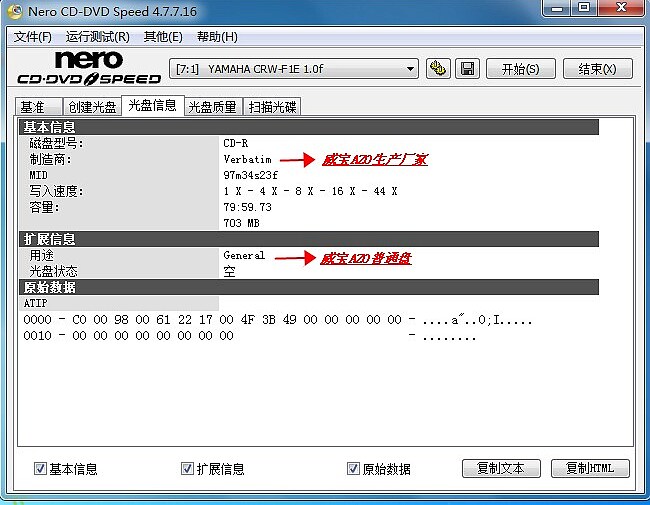
Task: Open the 运行测试(R) menu
Action: tap(97, 37)
